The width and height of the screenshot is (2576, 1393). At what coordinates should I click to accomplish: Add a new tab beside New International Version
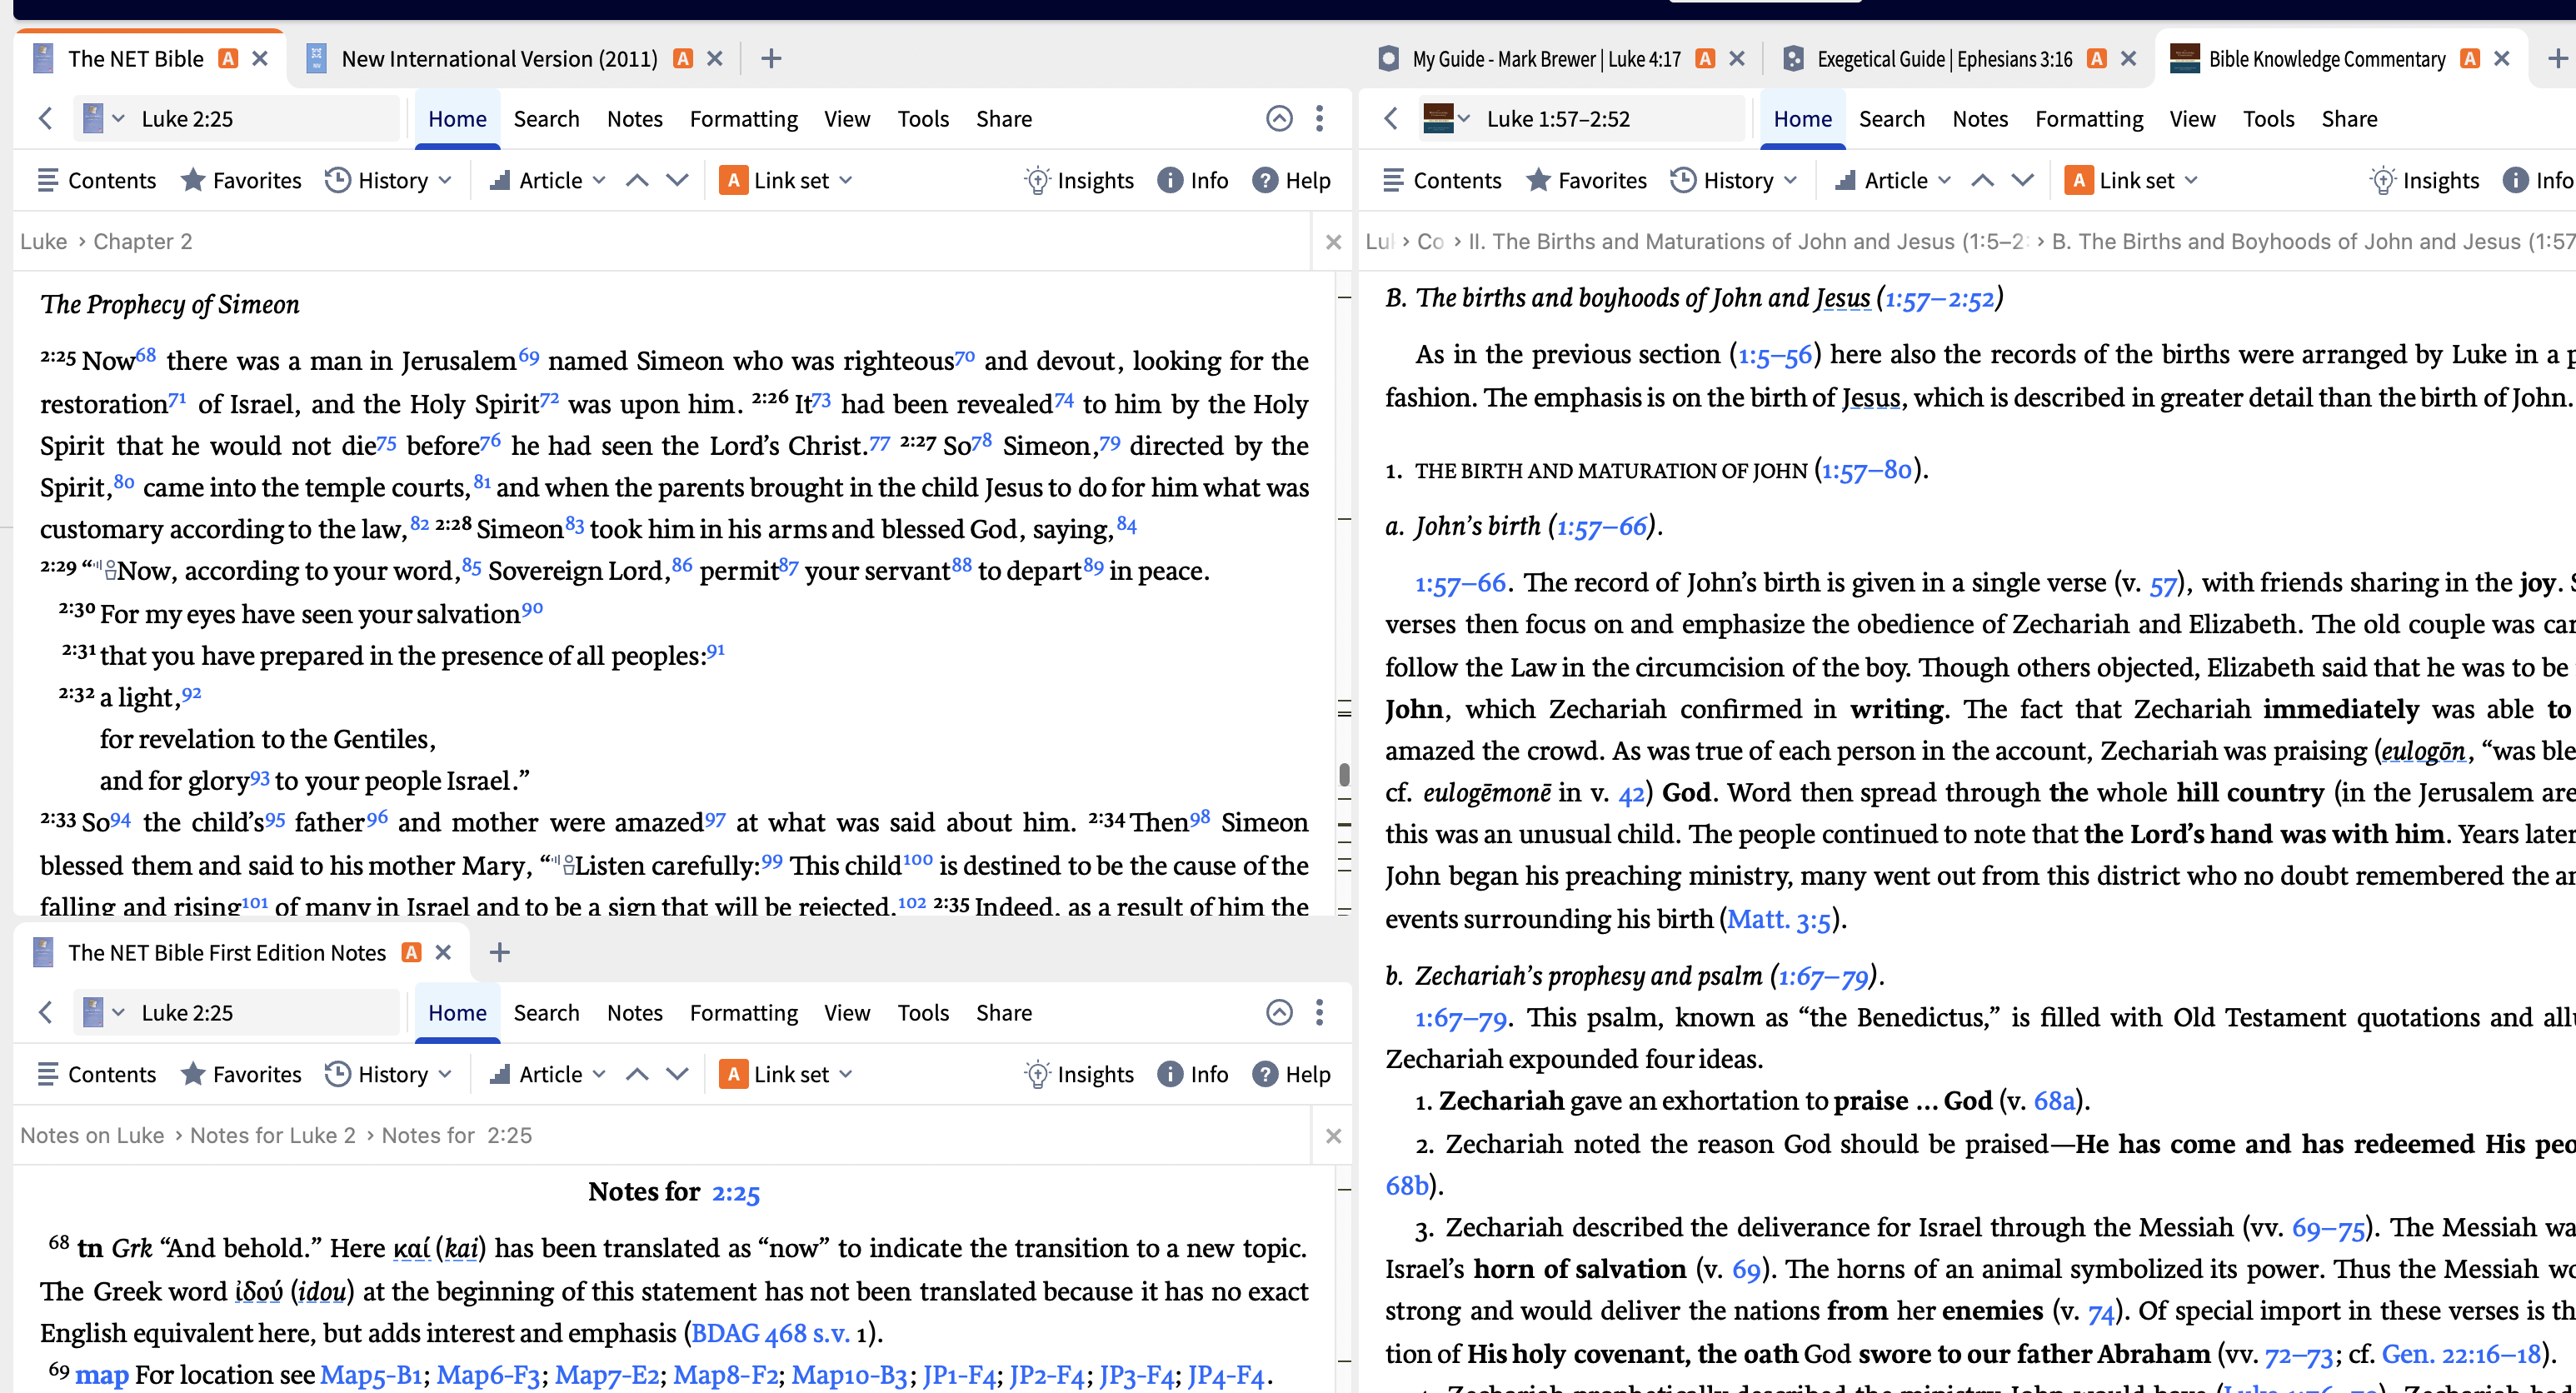pyautogui.click(x=770, y=59)
